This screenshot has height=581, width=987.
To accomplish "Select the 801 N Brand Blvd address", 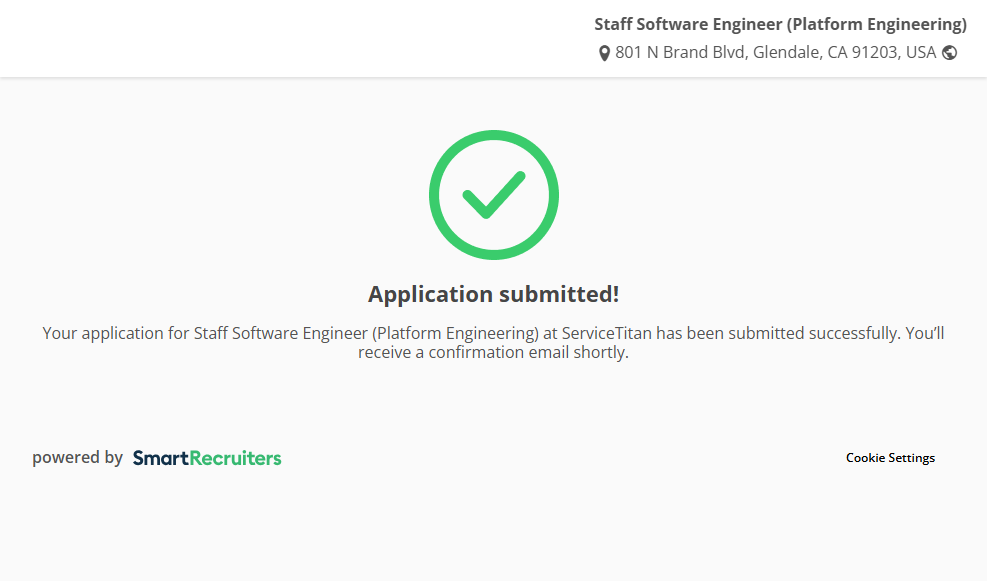I will pyautogui.click(x=680, y=53).
